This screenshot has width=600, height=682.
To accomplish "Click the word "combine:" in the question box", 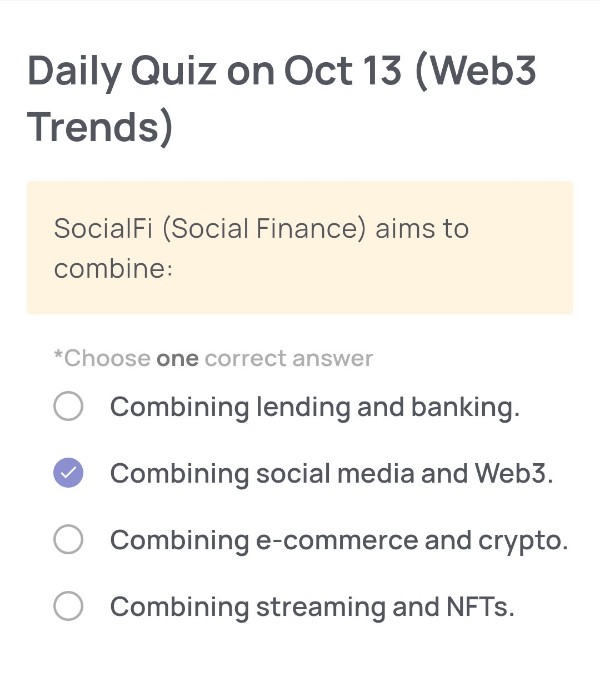I will (114, 269).
